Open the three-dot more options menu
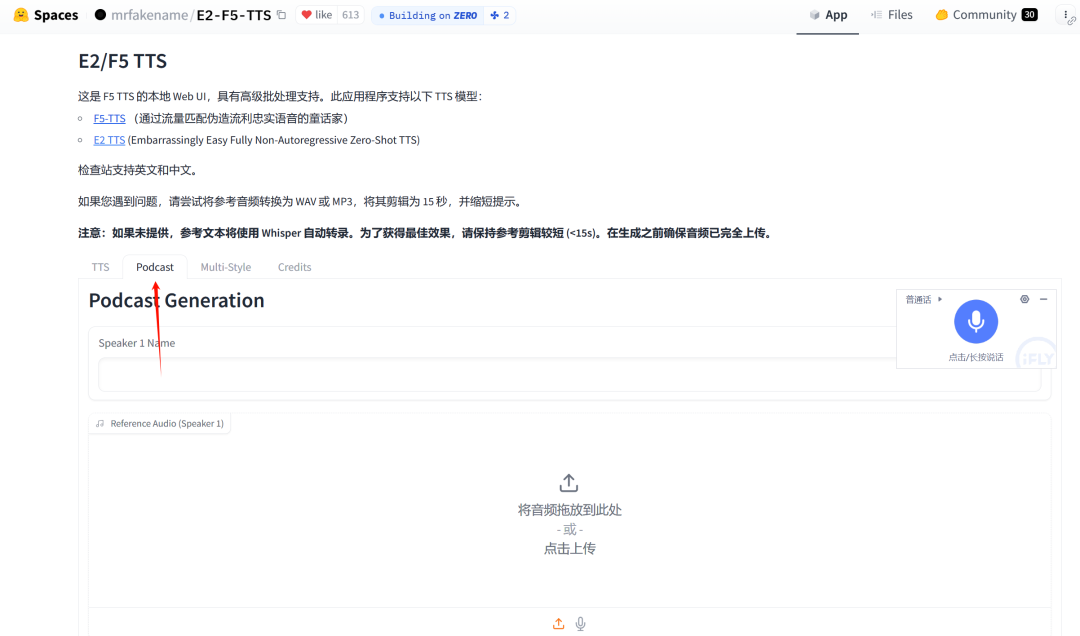This screenshot has height=636, width=1080. (1065, 15)
